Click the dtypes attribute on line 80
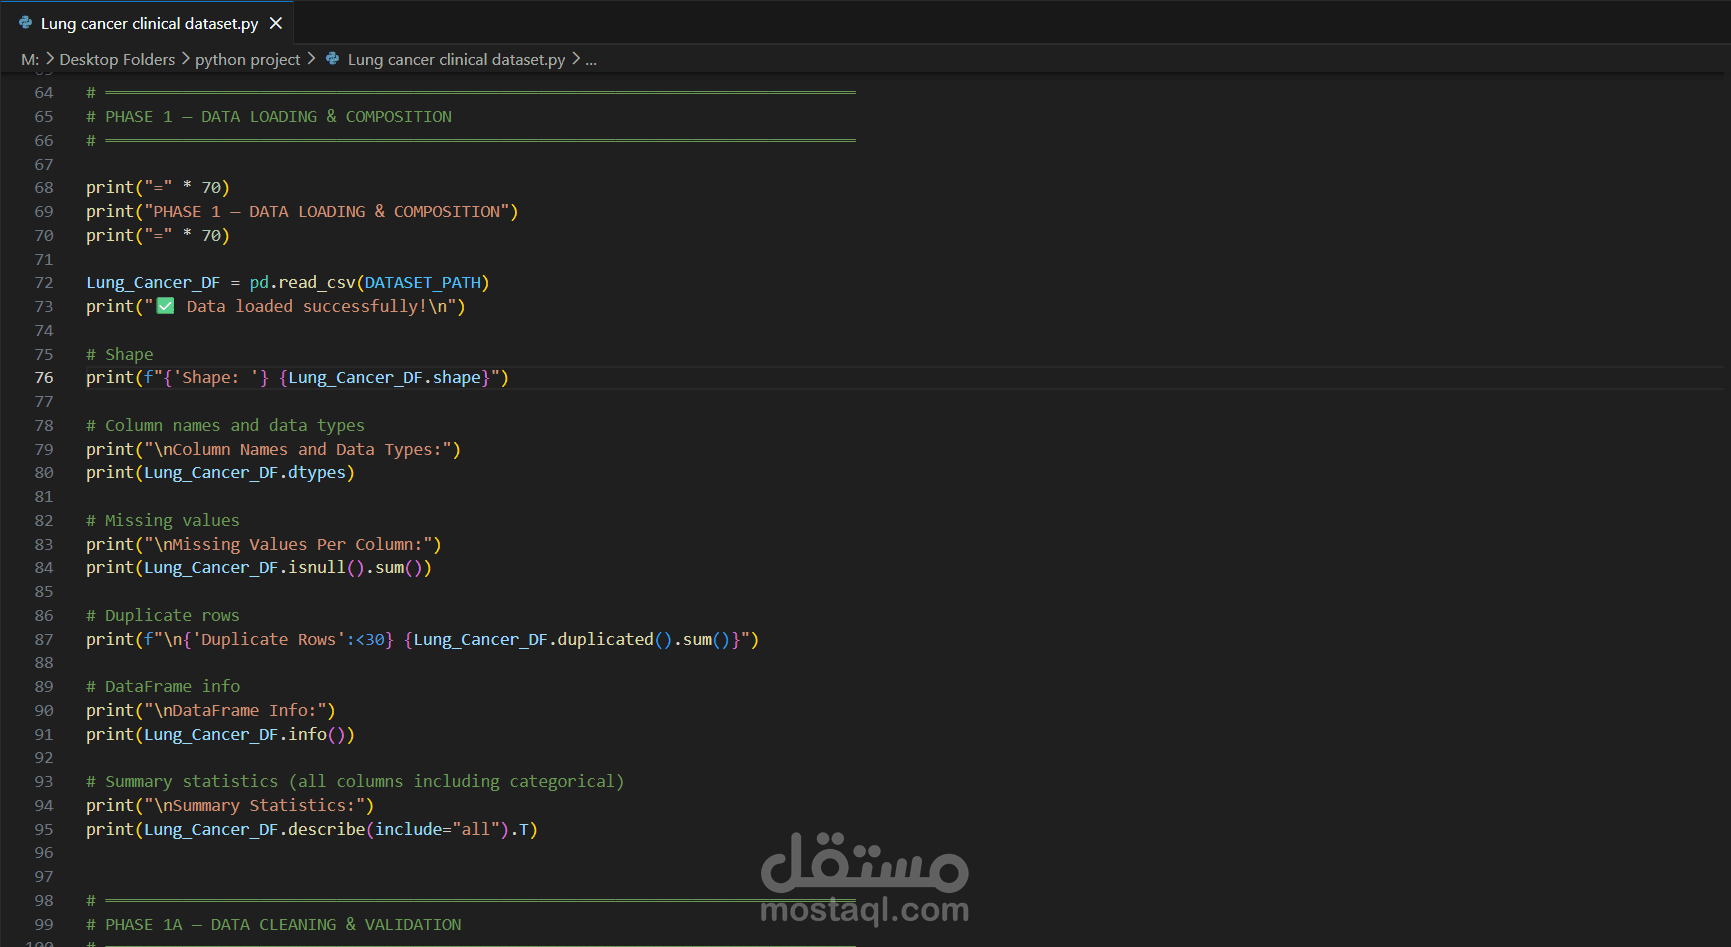Viewport: 1731px width, 947px height. click(317, 473)
